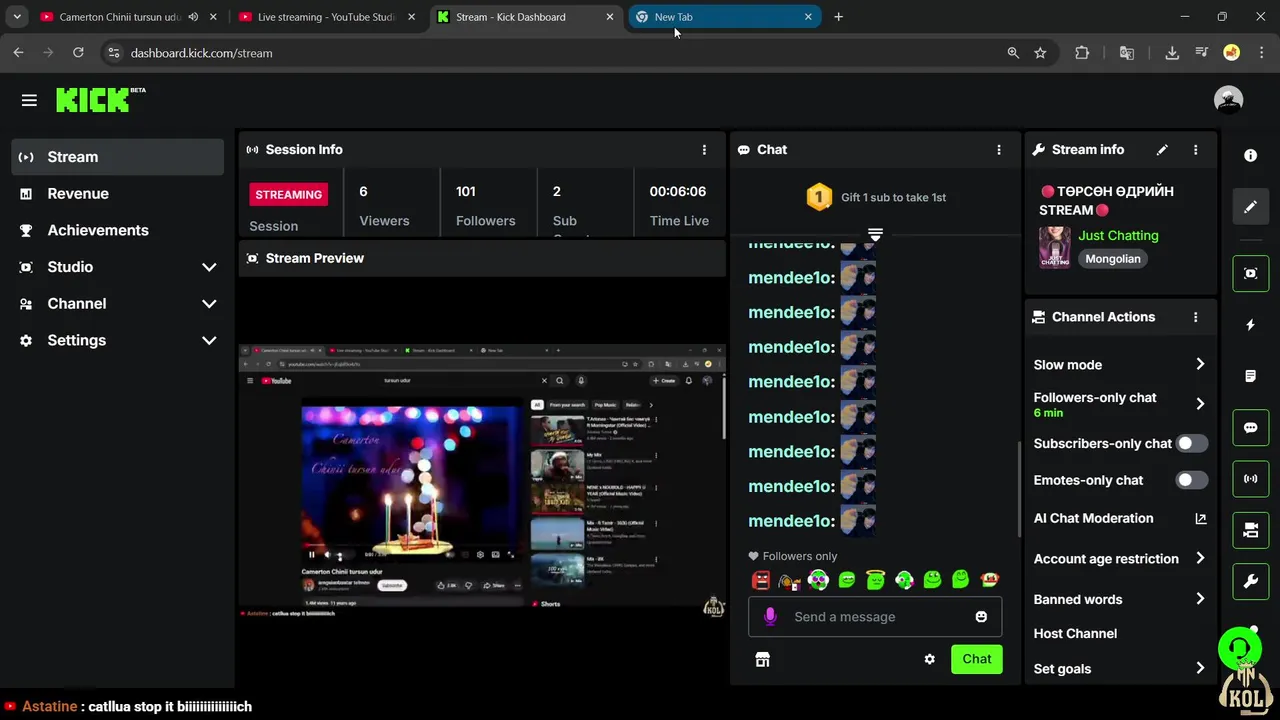Screen dimensions: 1280x720
Task: Open browser extensions puzzle icon
Action: point(1082,53)
